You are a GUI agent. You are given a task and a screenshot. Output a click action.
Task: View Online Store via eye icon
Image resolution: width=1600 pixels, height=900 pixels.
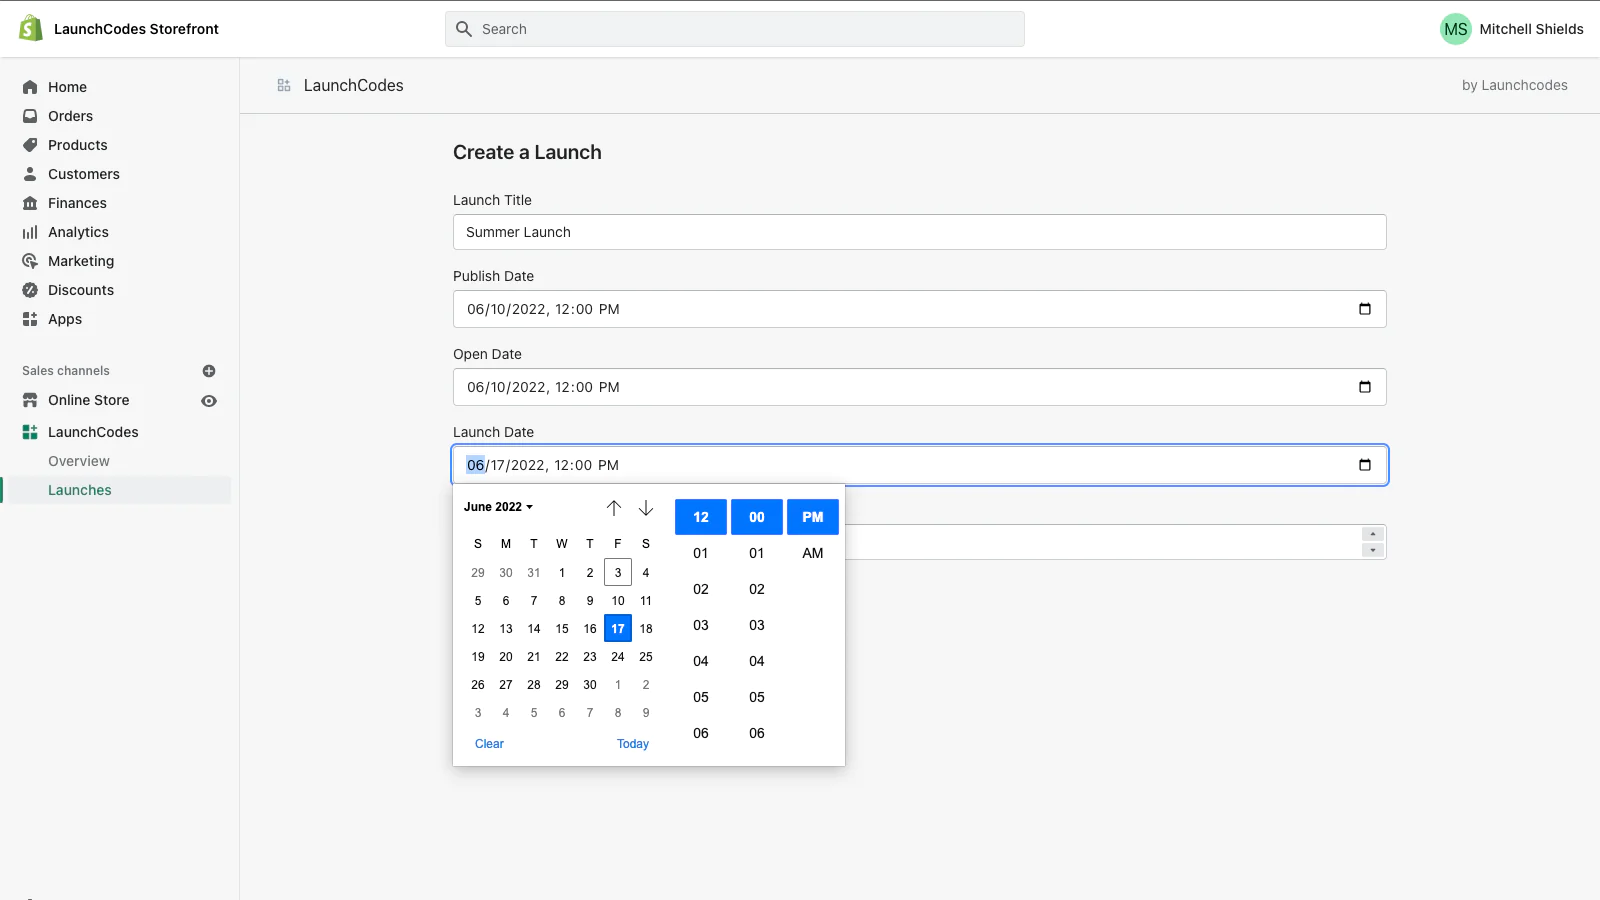coord(209,401)
